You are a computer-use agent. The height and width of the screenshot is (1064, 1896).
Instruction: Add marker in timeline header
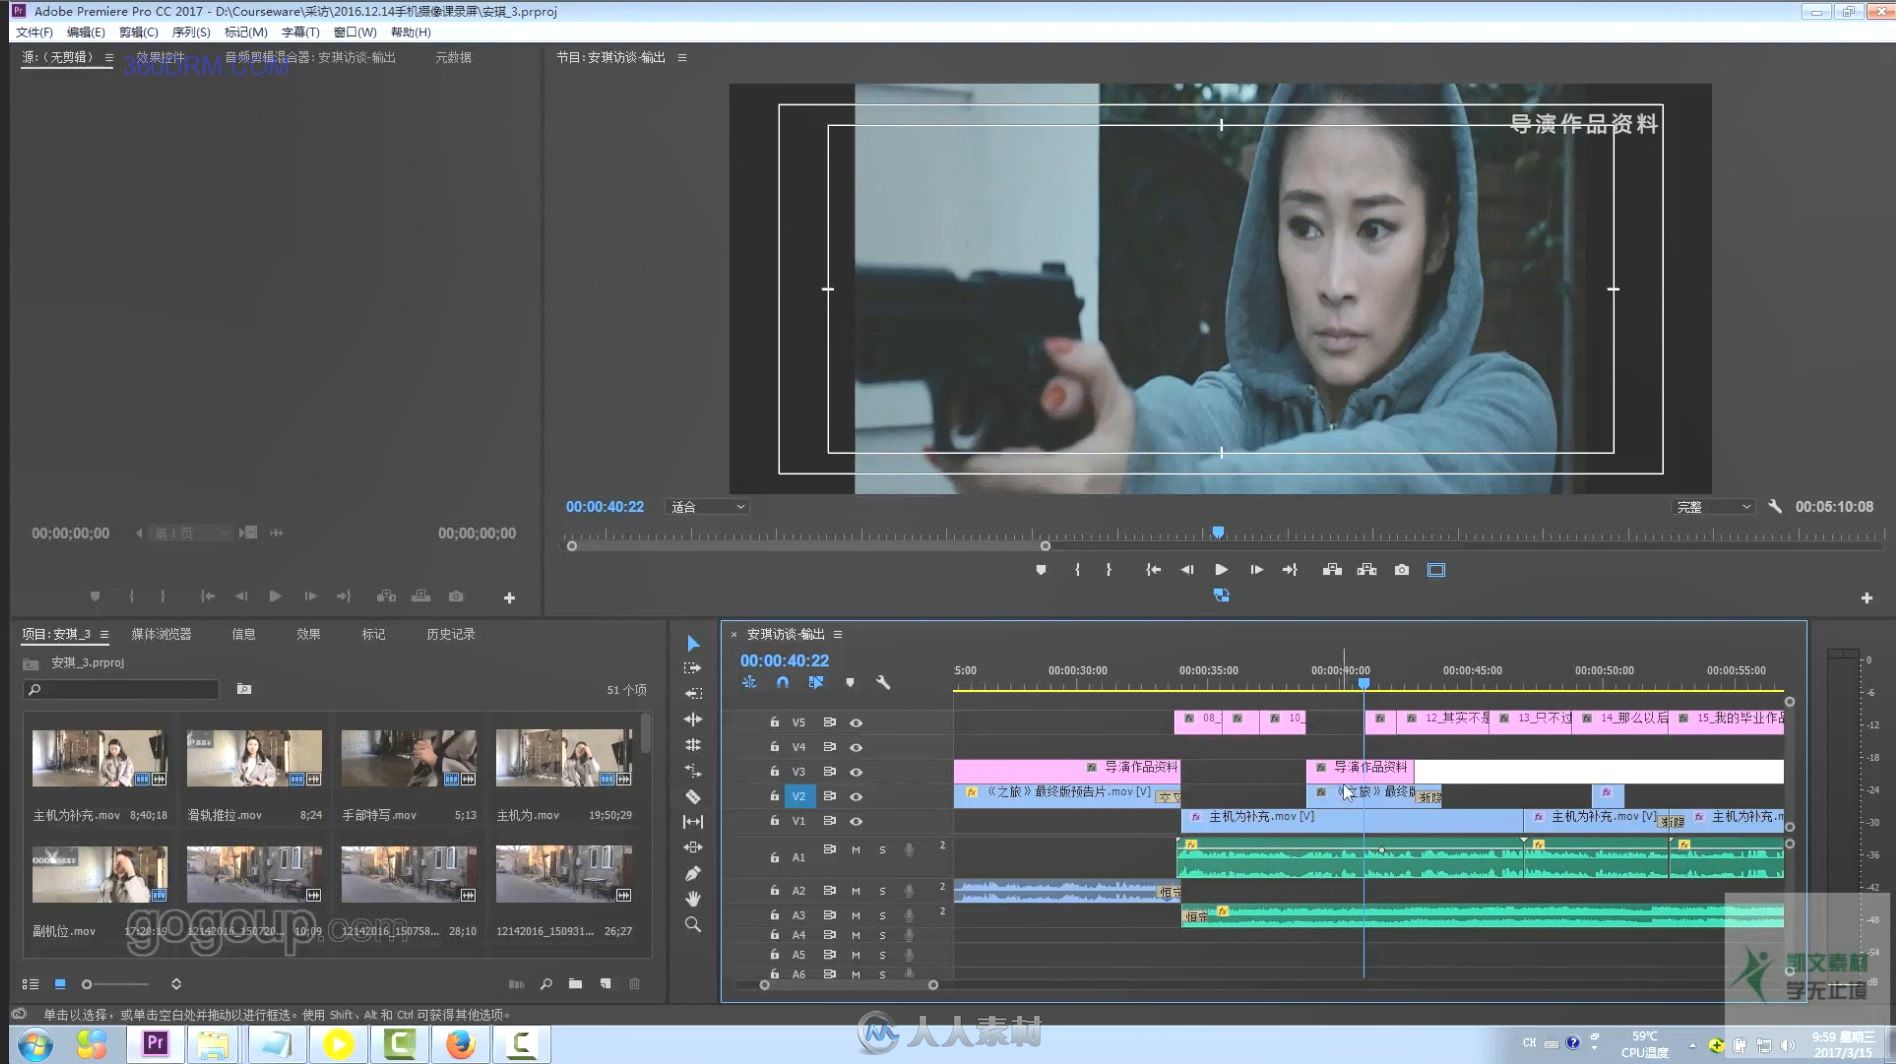(x=850, y=682)
